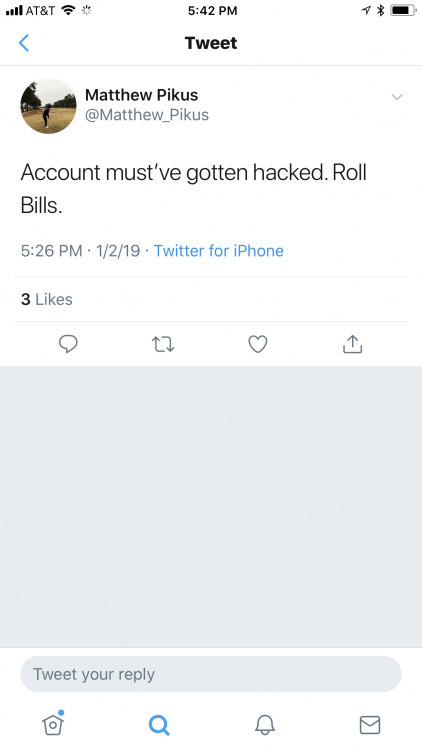Tap the @Matthew_Pikus handle
422x750 pixels.
[x=147, y=115]
